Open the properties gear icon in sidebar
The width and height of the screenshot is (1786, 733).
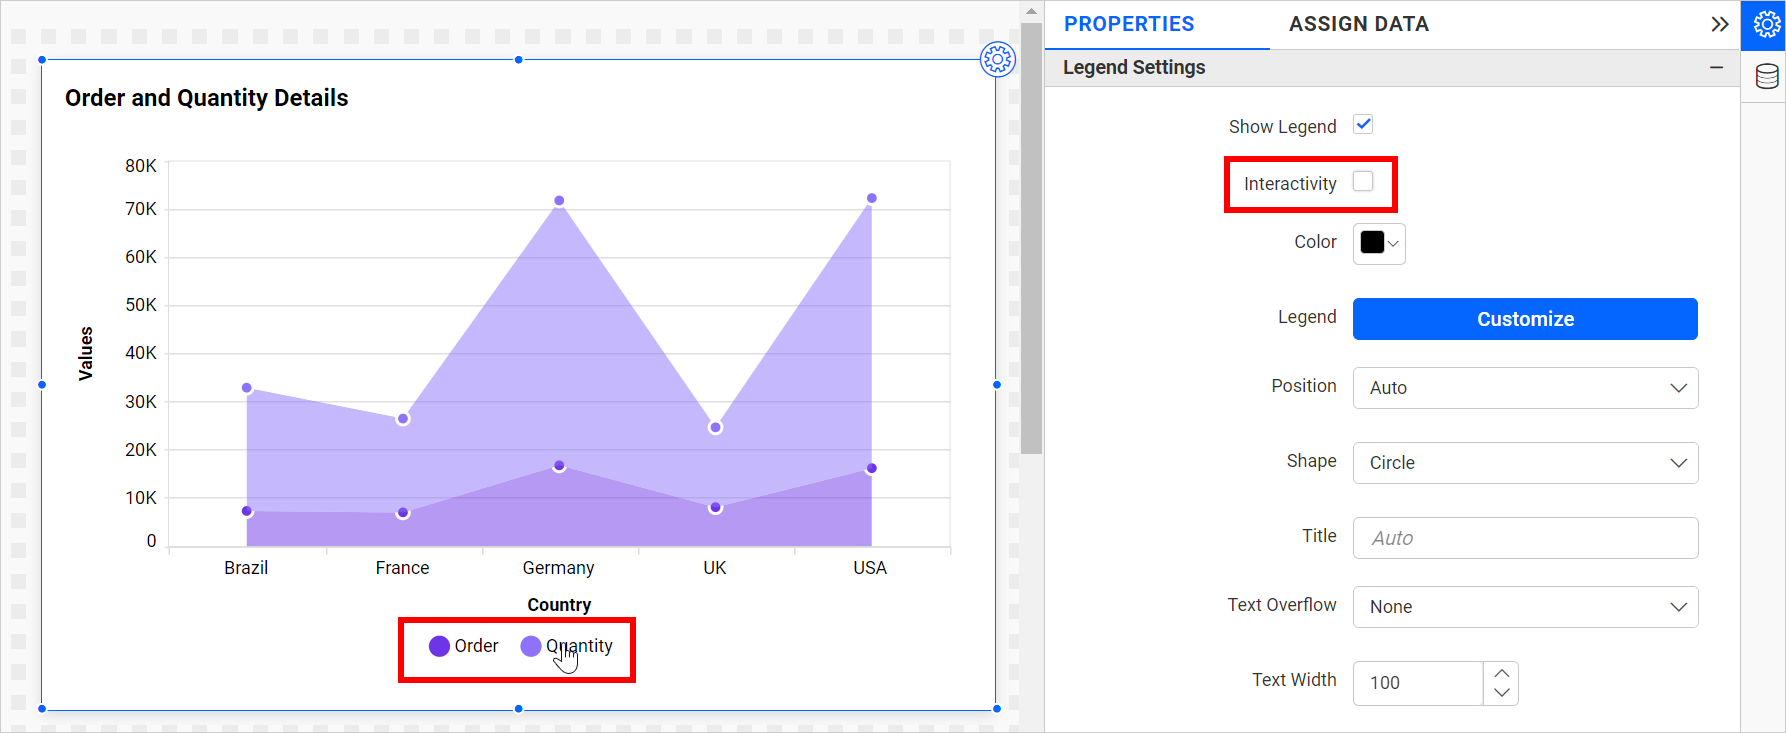click(x=1766, y=25)
